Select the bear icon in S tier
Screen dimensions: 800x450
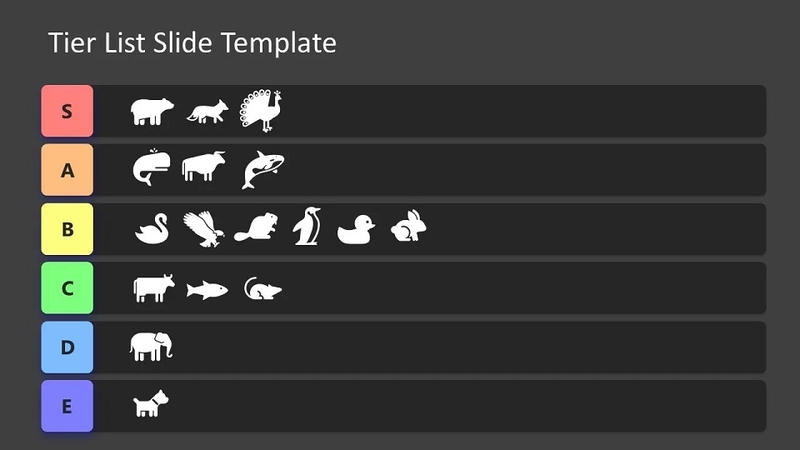coord(152,111)
